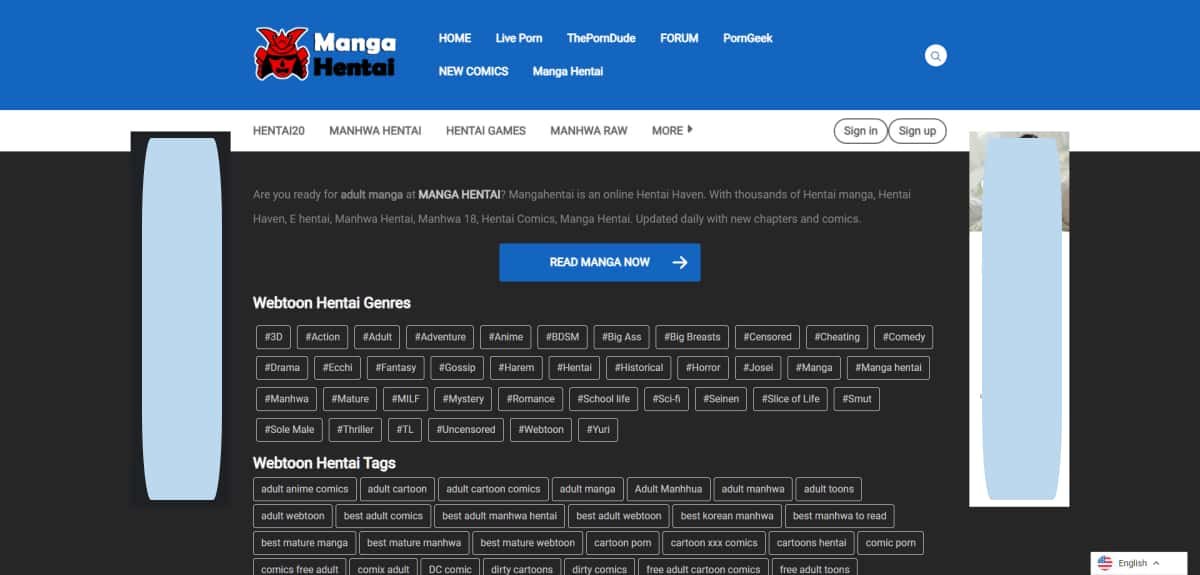This screenshot has width=1200, height=575.
Task: Click the best manhwa to read tag
Action: (840, 516)
